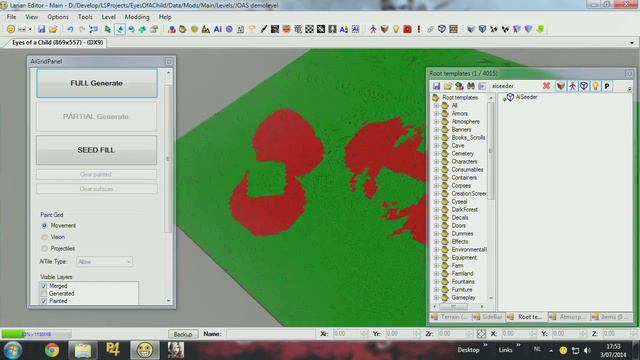Click the brick wall toolbar icon
Viewport: 640px width, 360px height.
(453, 29)
